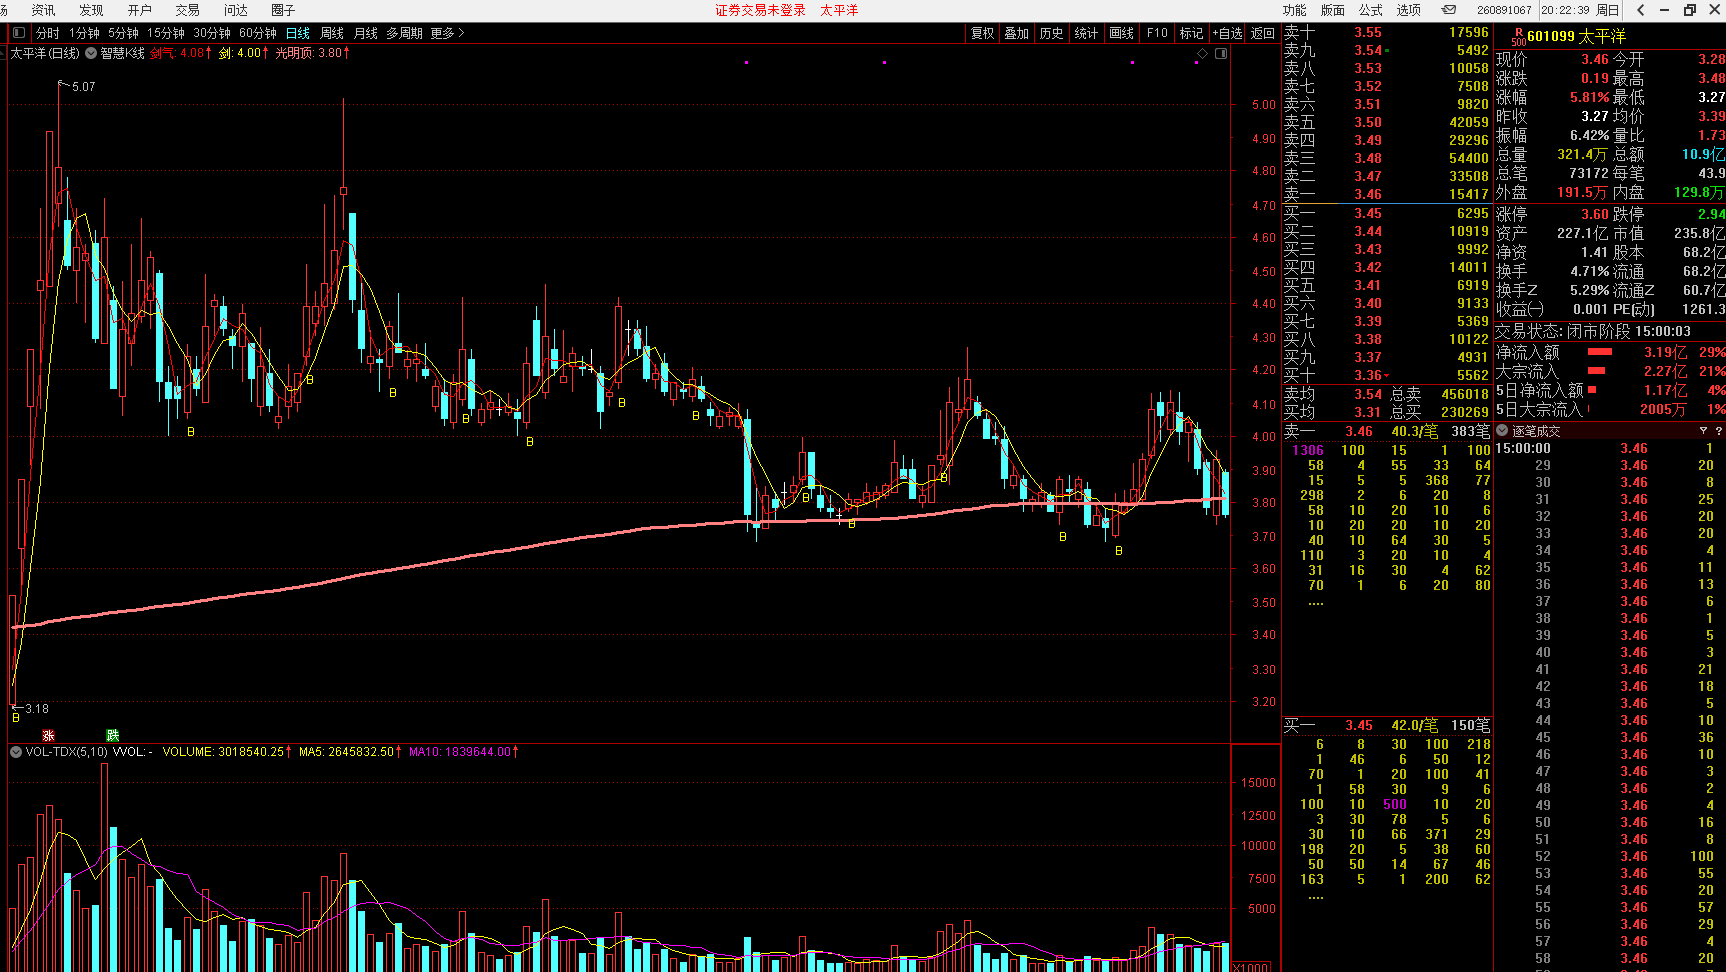Select the 日线 daily chart tab
The width and height of the screenshot is (1726, 972).
coord(298,33)
